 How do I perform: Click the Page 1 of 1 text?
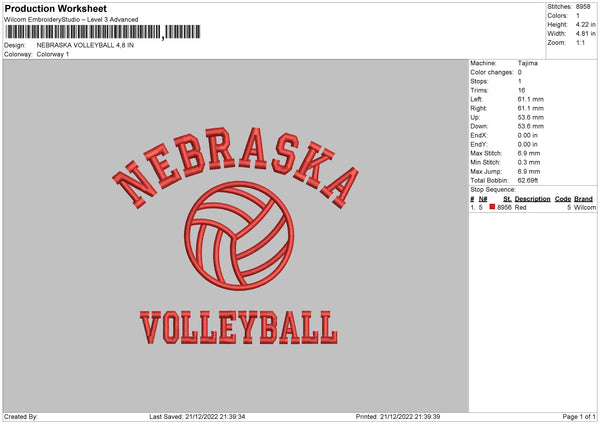click(x=579, y=417)
